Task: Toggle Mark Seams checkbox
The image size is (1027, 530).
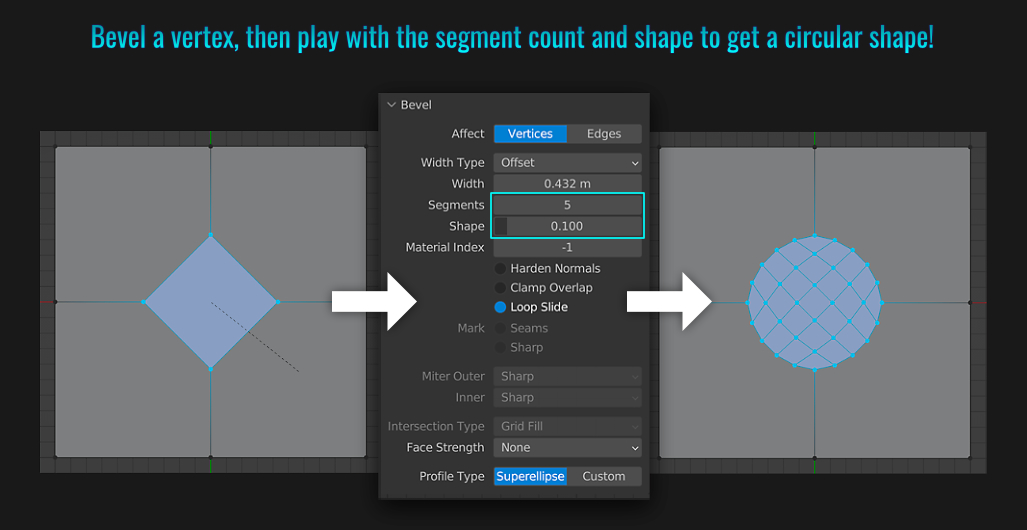Action: [x=500, y=328]
